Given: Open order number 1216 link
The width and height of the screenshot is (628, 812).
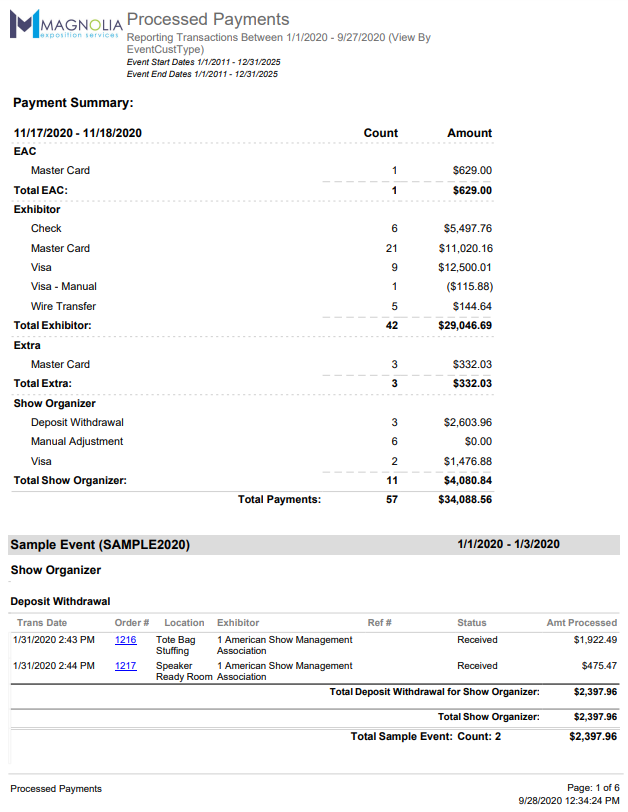Looking at the screenshot, I should tap(126, 640).
